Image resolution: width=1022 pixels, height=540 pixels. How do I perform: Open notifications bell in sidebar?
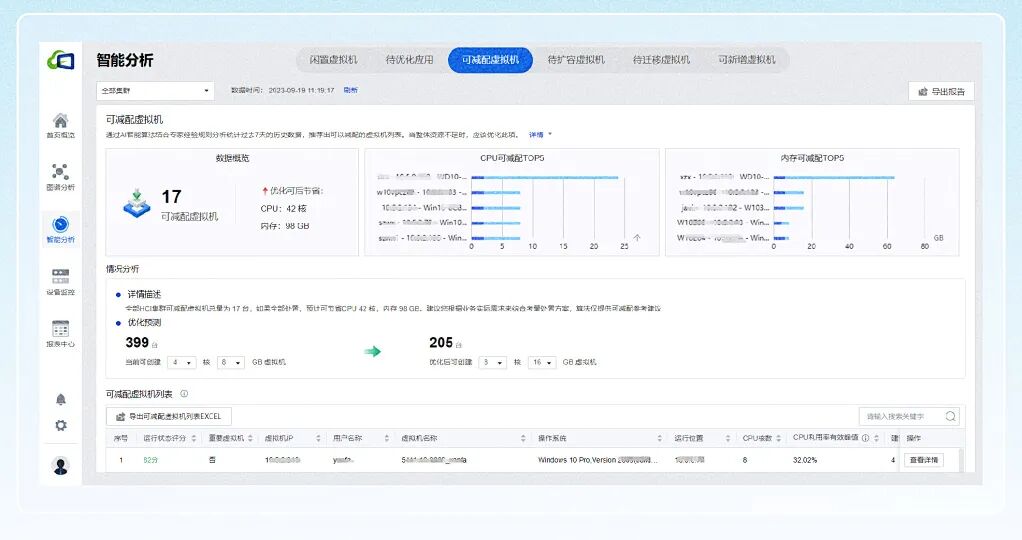coord(61,399)
